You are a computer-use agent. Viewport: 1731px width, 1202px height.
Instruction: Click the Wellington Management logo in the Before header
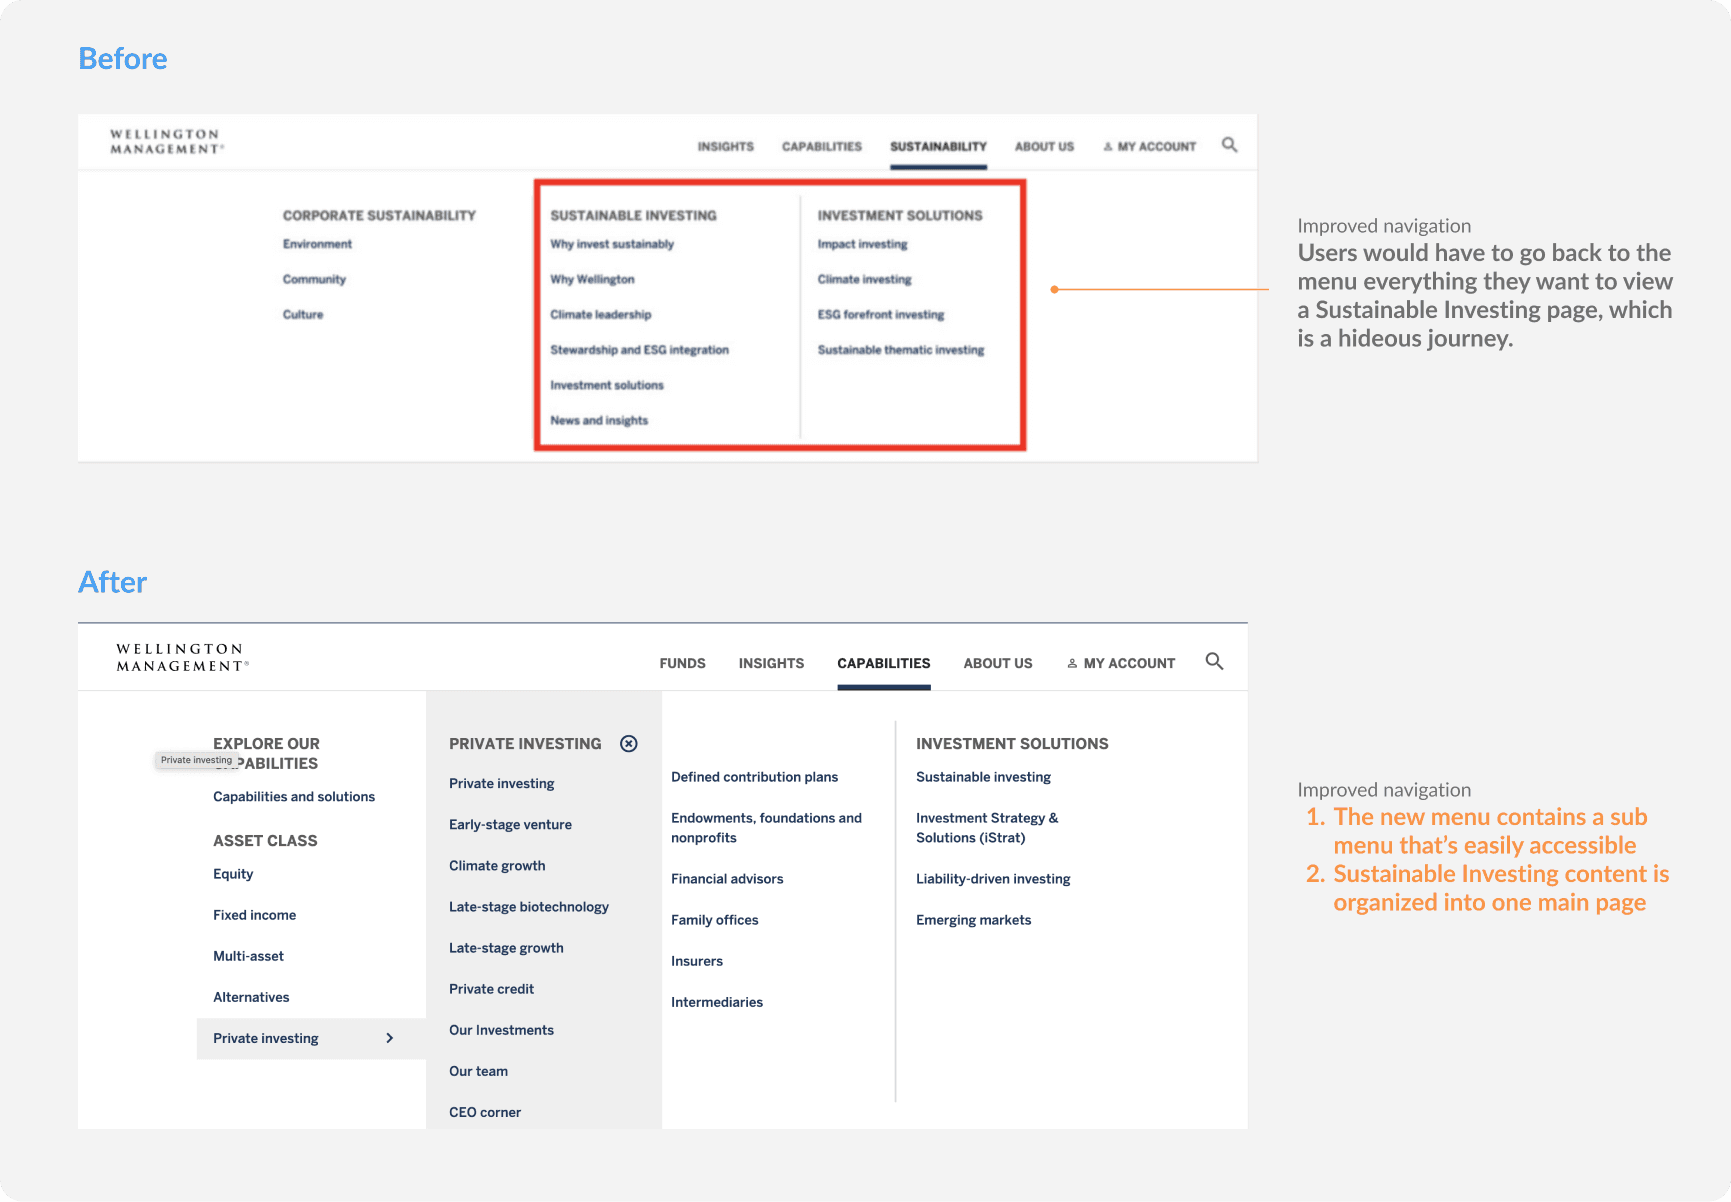pyautogui.click(x=167, y=141)
